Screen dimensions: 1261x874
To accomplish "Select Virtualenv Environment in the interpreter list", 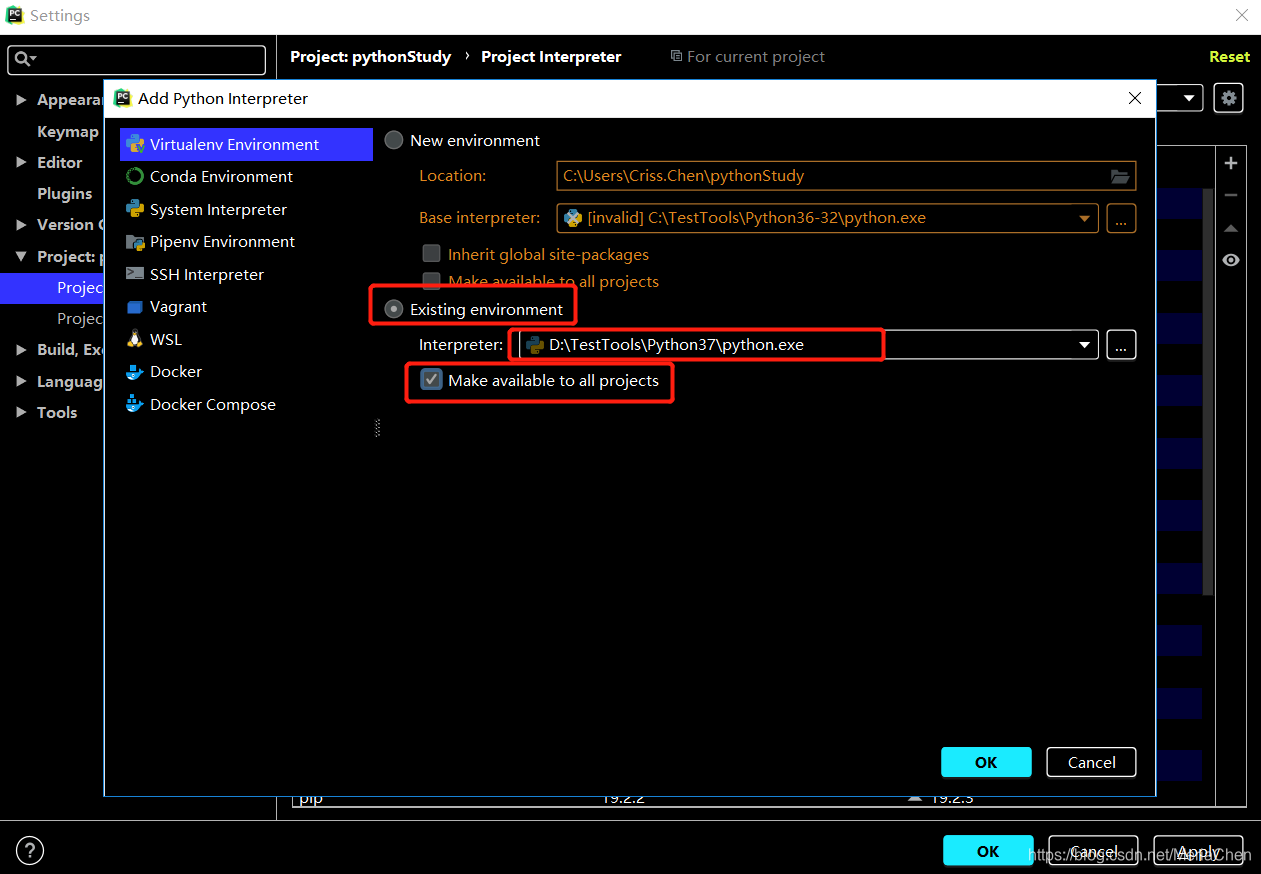I will point(246,144).
